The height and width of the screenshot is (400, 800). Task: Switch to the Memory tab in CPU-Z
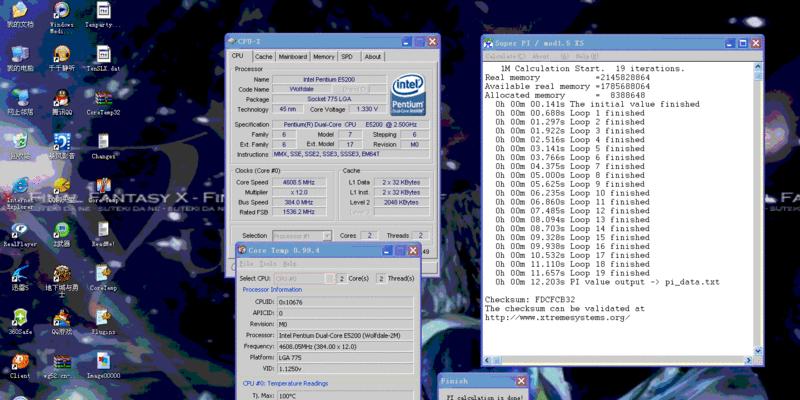pos(324,57)
